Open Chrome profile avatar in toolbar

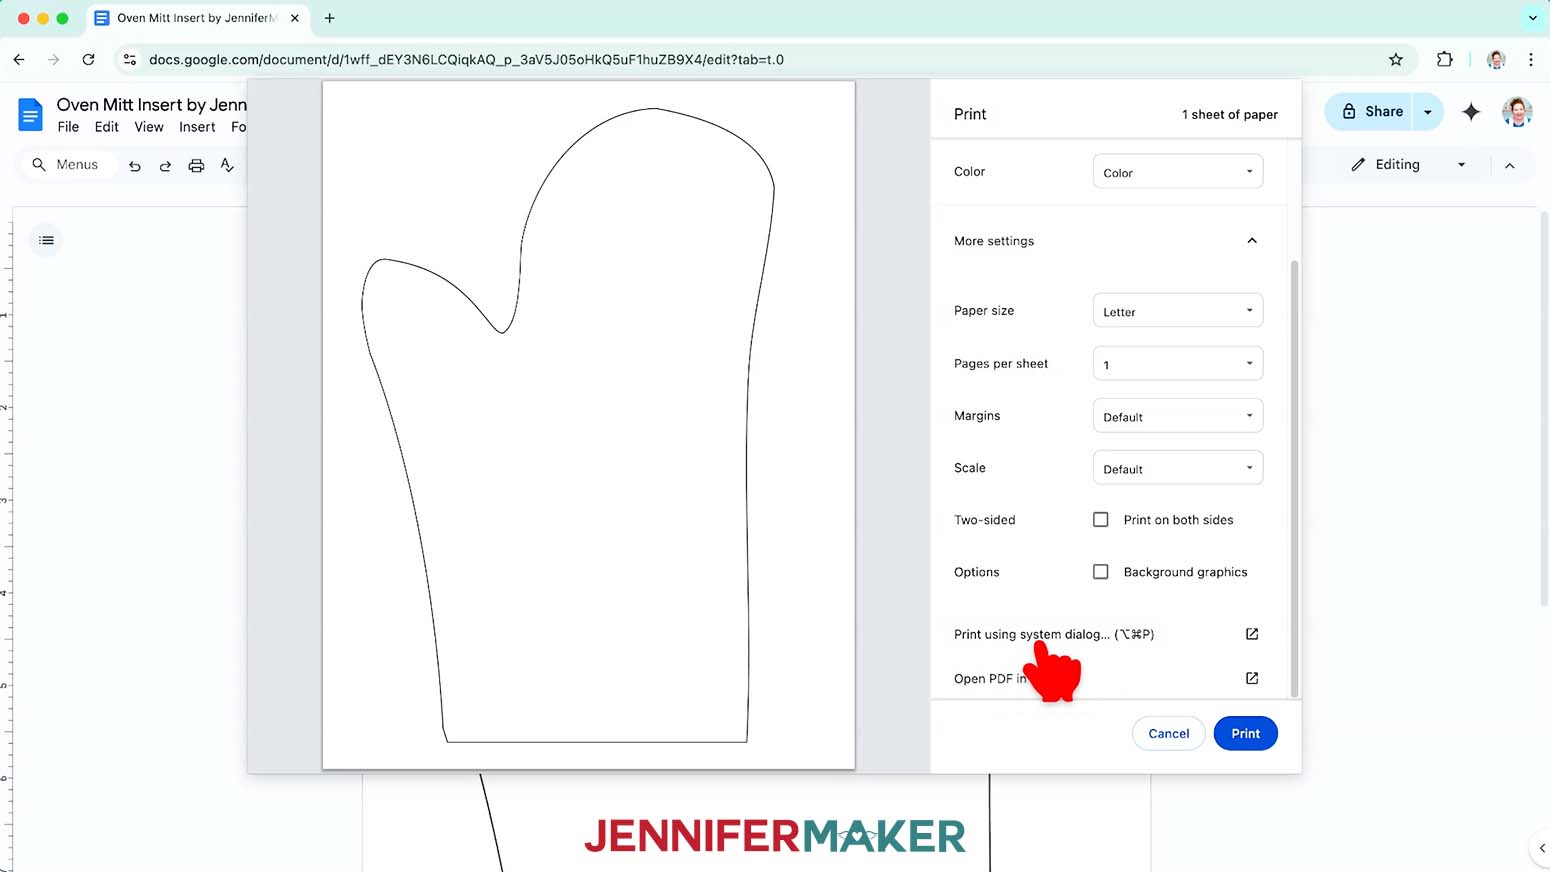pos(1496,60)
